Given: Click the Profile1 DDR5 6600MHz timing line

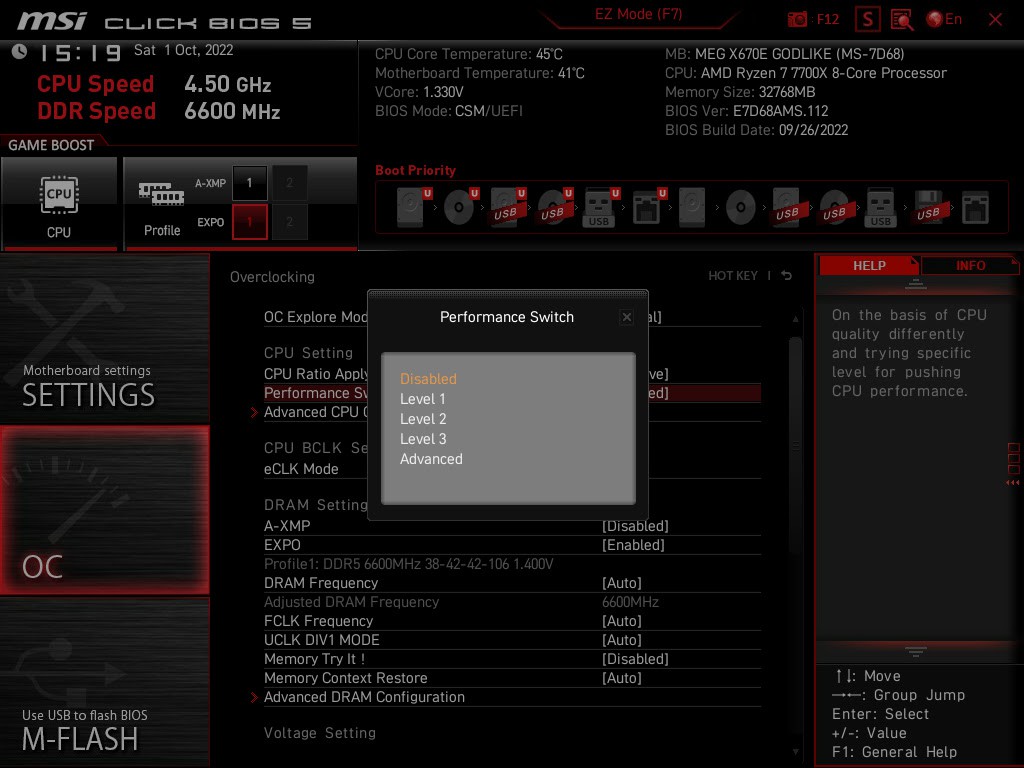Looking at the screenshot, I should coord(409,564).
